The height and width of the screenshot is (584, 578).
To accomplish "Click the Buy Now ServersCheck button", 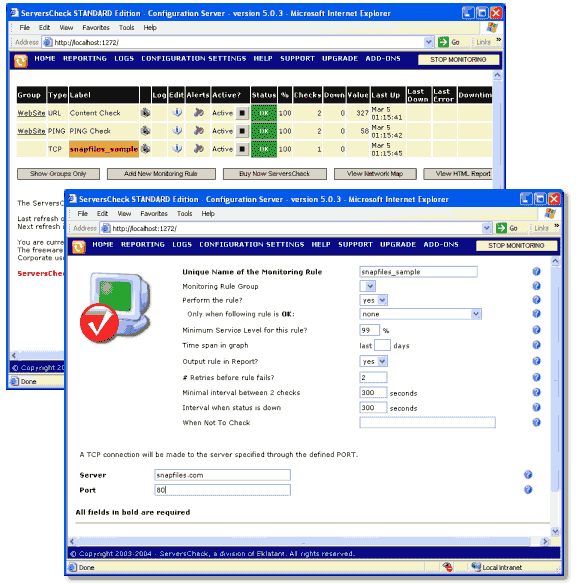I will tap(275, 174).
